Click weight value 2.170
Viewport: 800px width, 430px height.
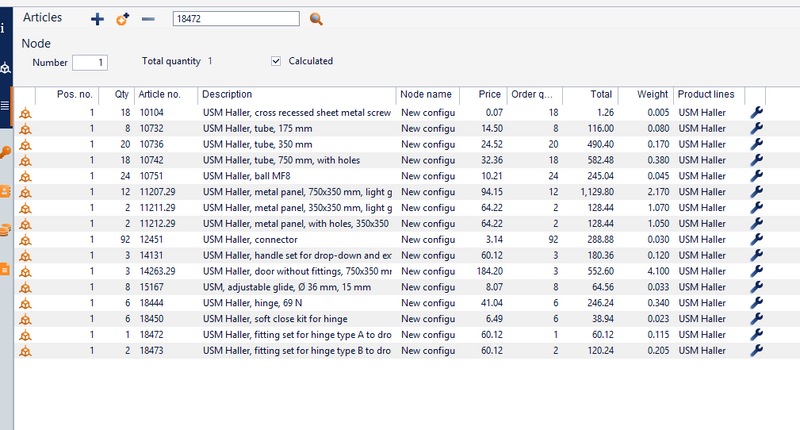[658, 192]
